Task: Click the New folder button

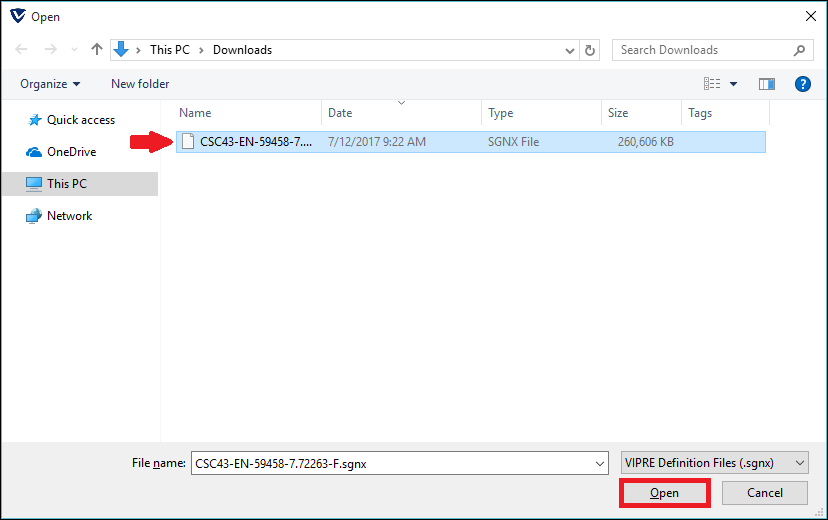Action: click(140, 84)
